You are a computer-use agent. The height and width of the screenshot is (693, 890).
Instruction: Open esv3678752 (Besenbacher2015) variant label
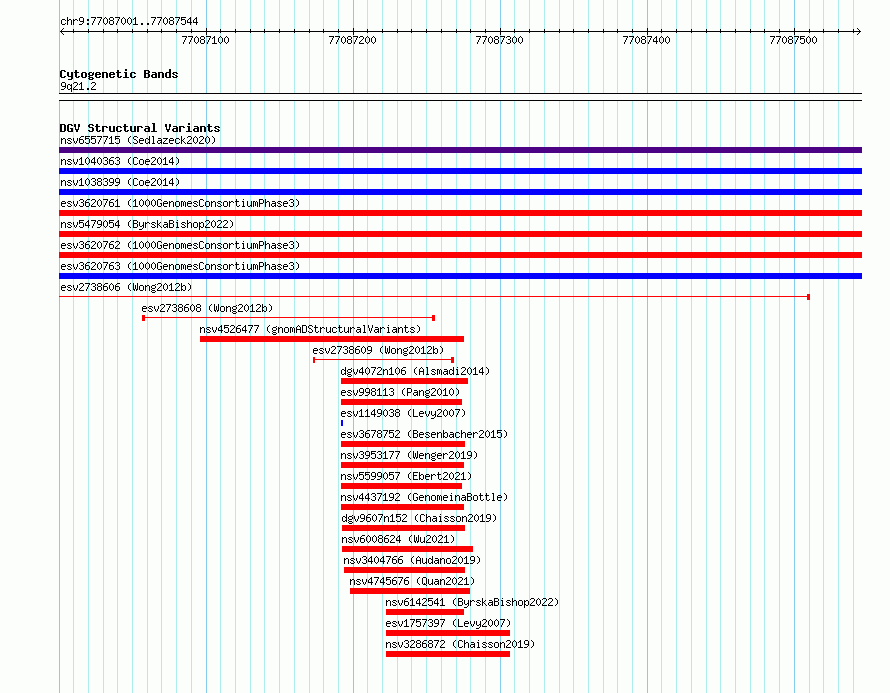tap(424, 434)
